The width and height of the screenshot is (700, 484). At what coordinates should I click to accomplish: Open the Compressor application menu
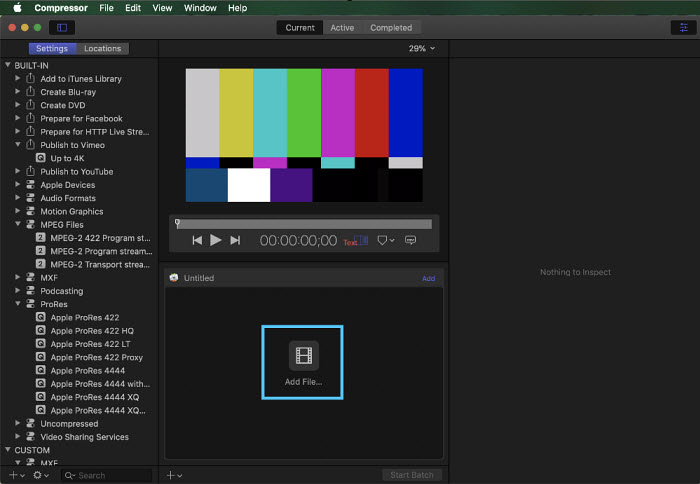click(x=61, y=8)
